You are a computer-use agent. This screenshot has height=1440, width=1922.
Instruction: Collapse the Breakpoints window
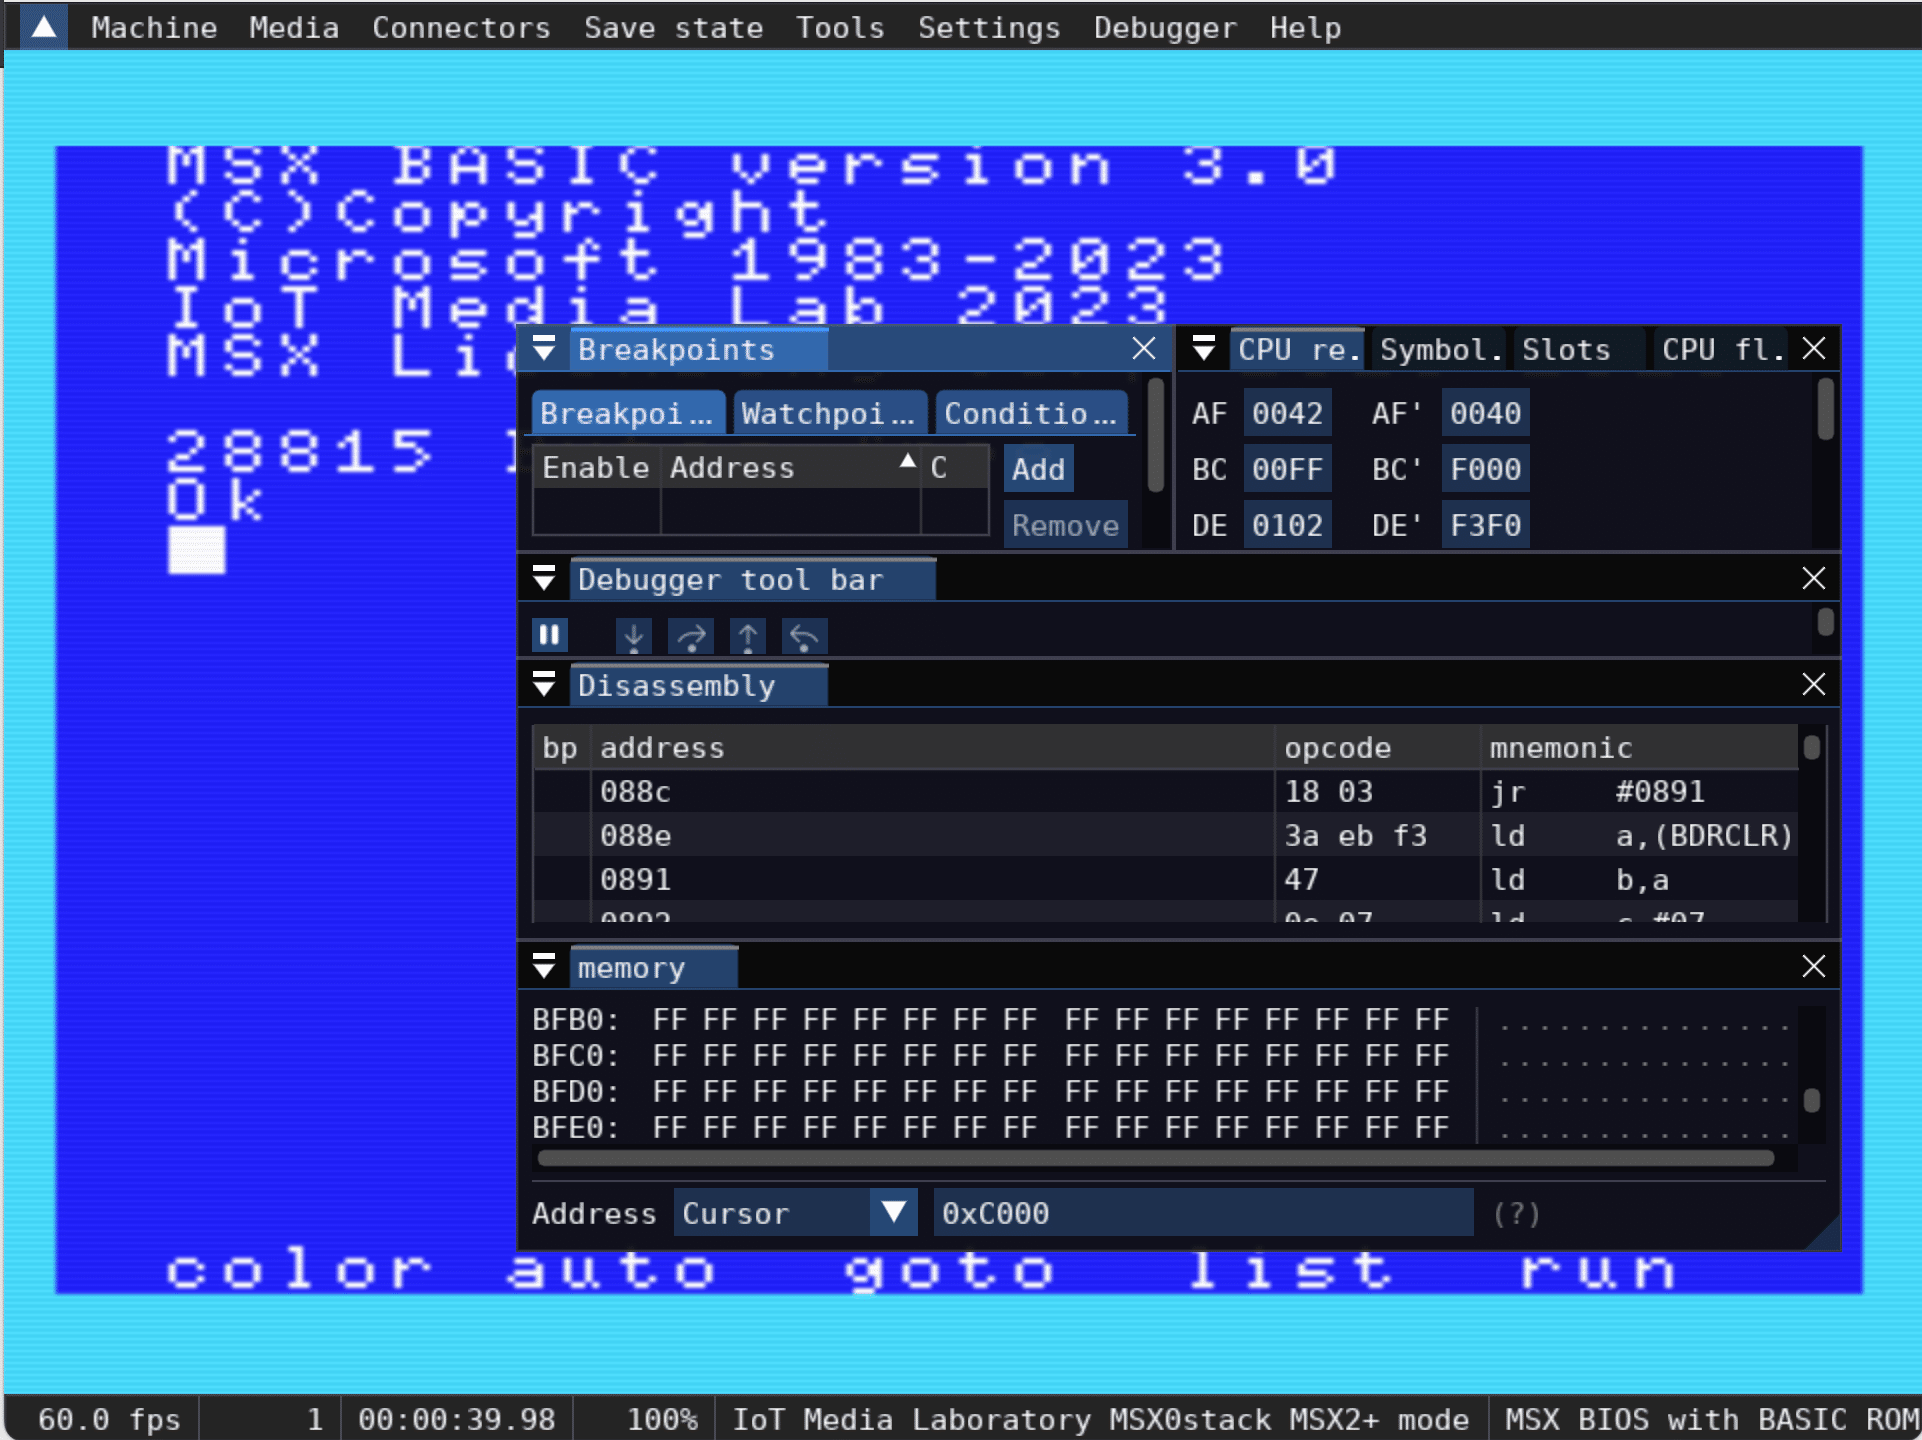(545, 349)
